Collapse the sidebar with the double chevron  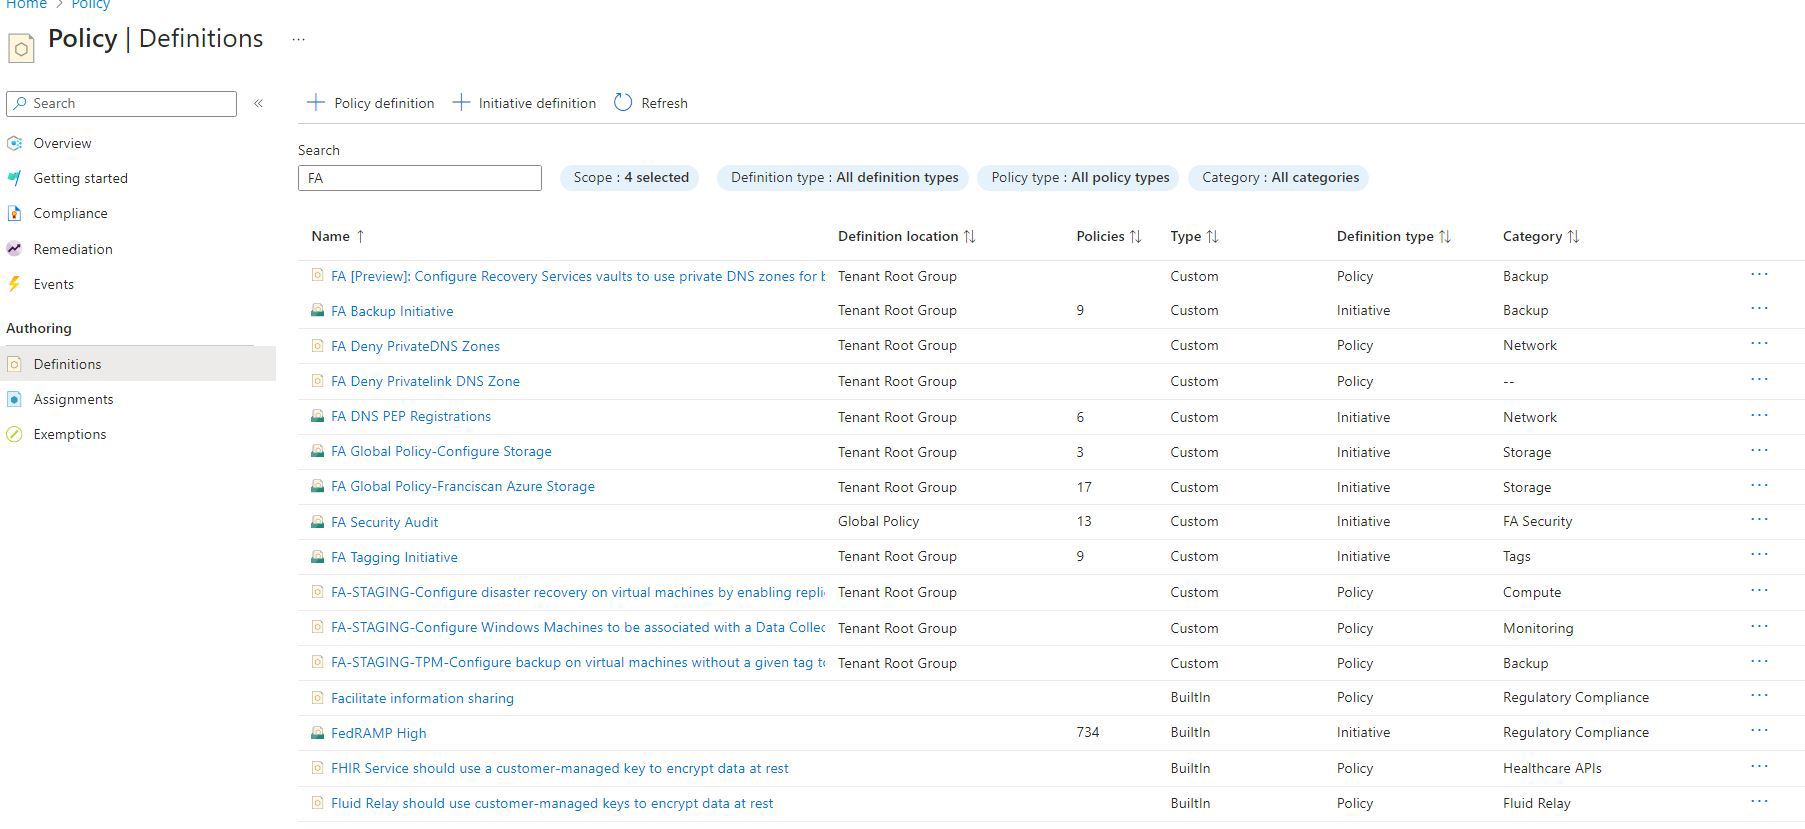click(x=258, y=103)
